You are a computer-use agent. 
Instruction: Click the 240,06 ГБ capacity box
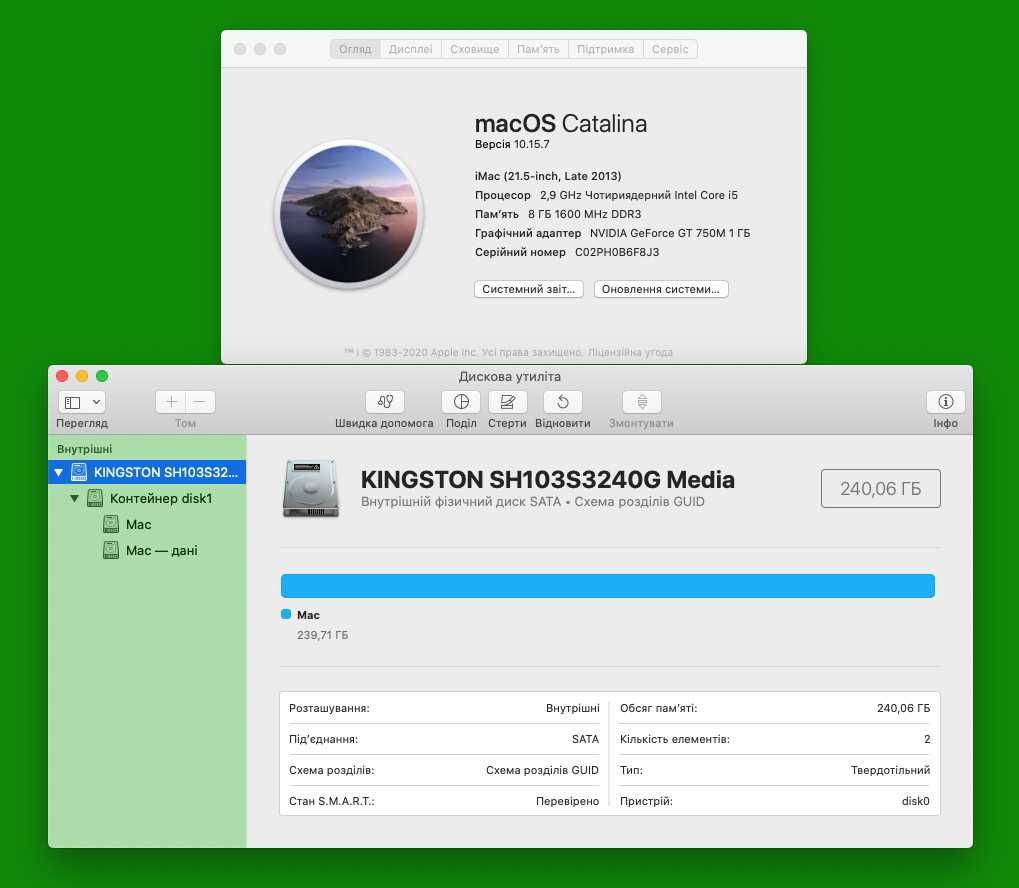881,488
